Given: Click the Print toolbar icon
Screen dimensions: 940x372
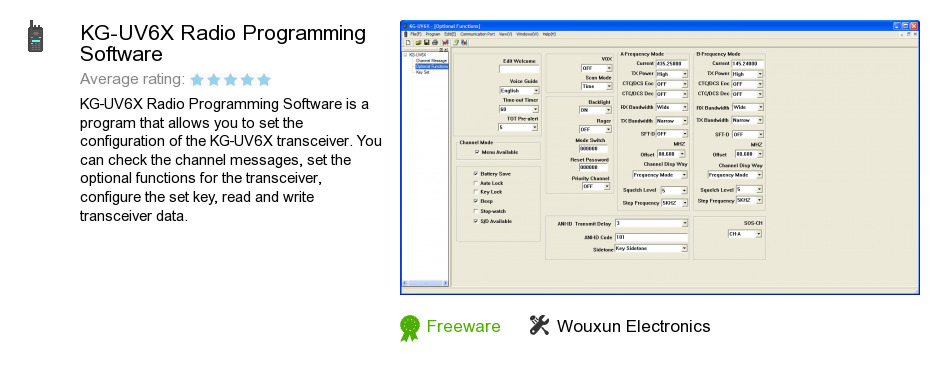Looking at the screenshot, I should pos(435,43).
